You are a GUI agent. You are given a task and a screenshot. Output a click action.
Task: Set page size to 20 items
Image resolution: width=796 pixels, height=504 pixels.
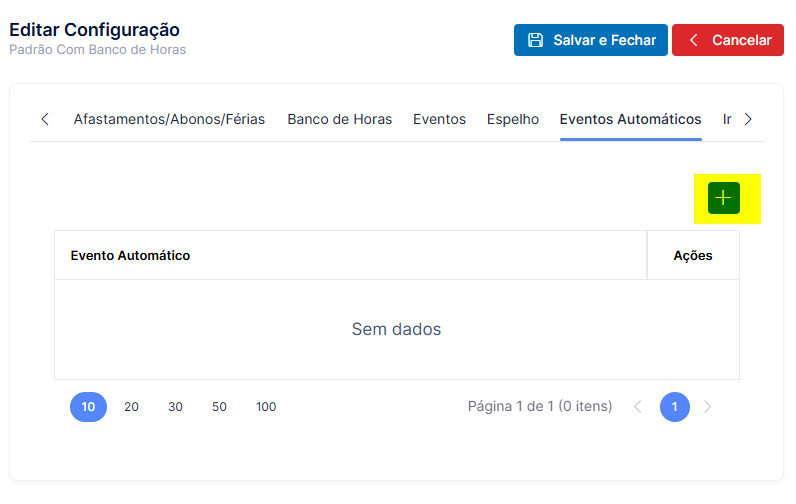pos(131,407)
